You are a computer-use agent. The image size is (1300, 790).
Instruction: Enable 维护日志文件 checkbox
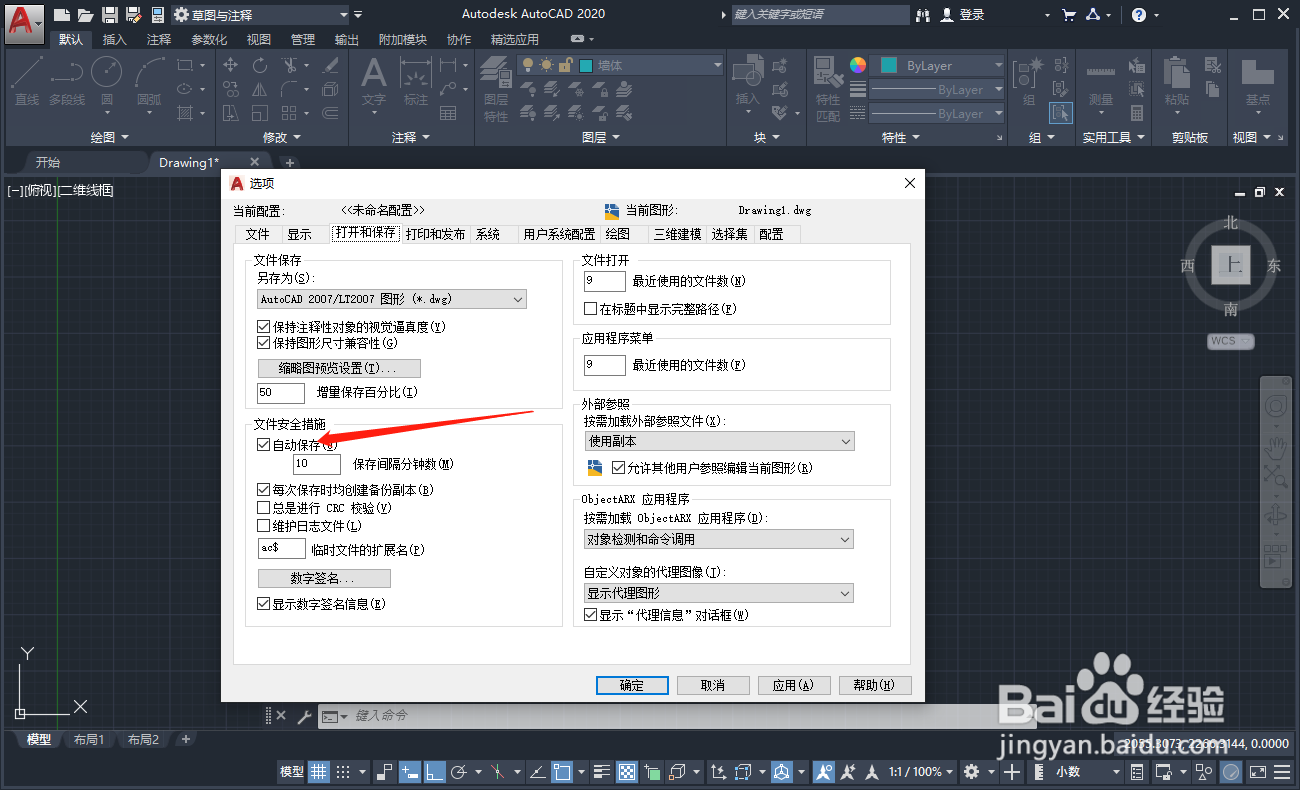[x=264, y=526]
